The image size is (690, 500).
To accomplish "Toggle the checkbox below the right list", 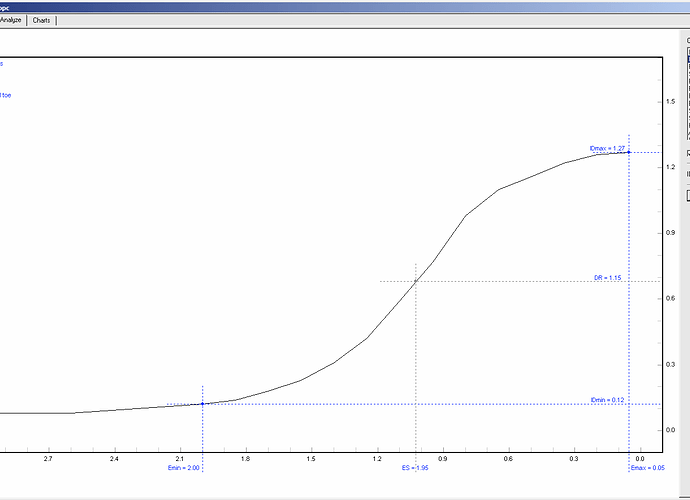I will [687, 153].
